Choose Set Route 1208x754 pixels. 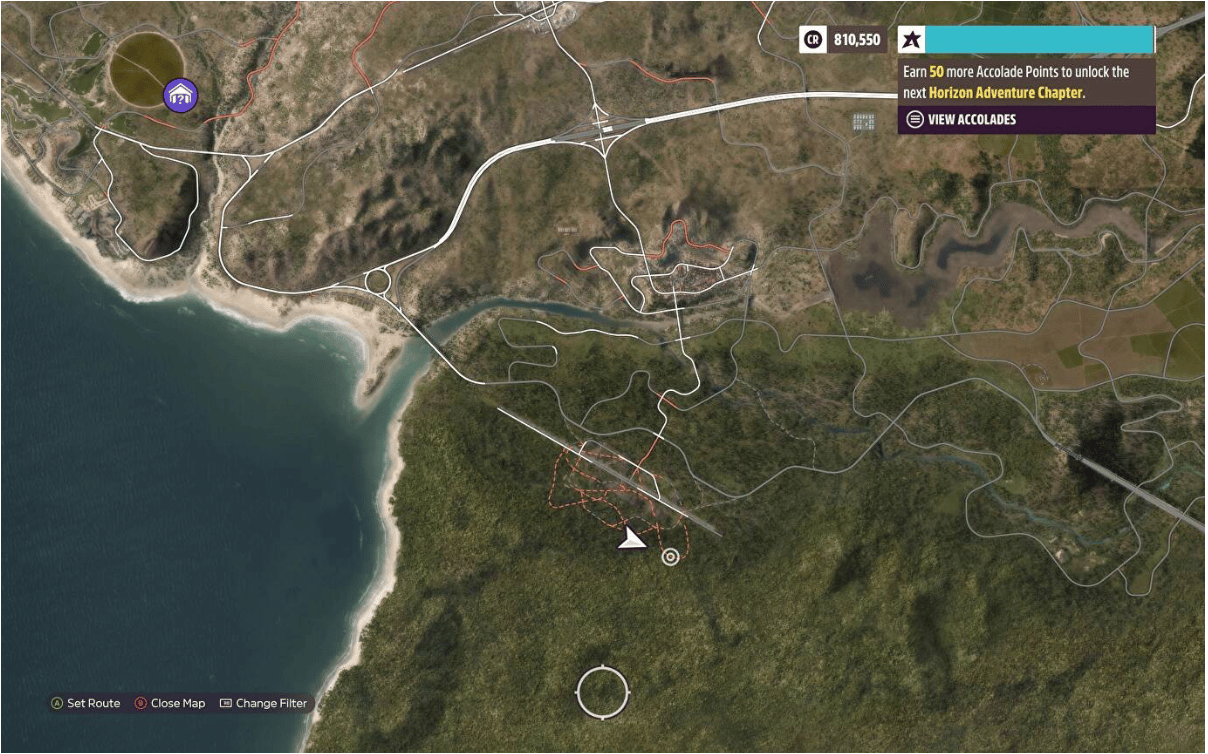[x=94, y=704]
